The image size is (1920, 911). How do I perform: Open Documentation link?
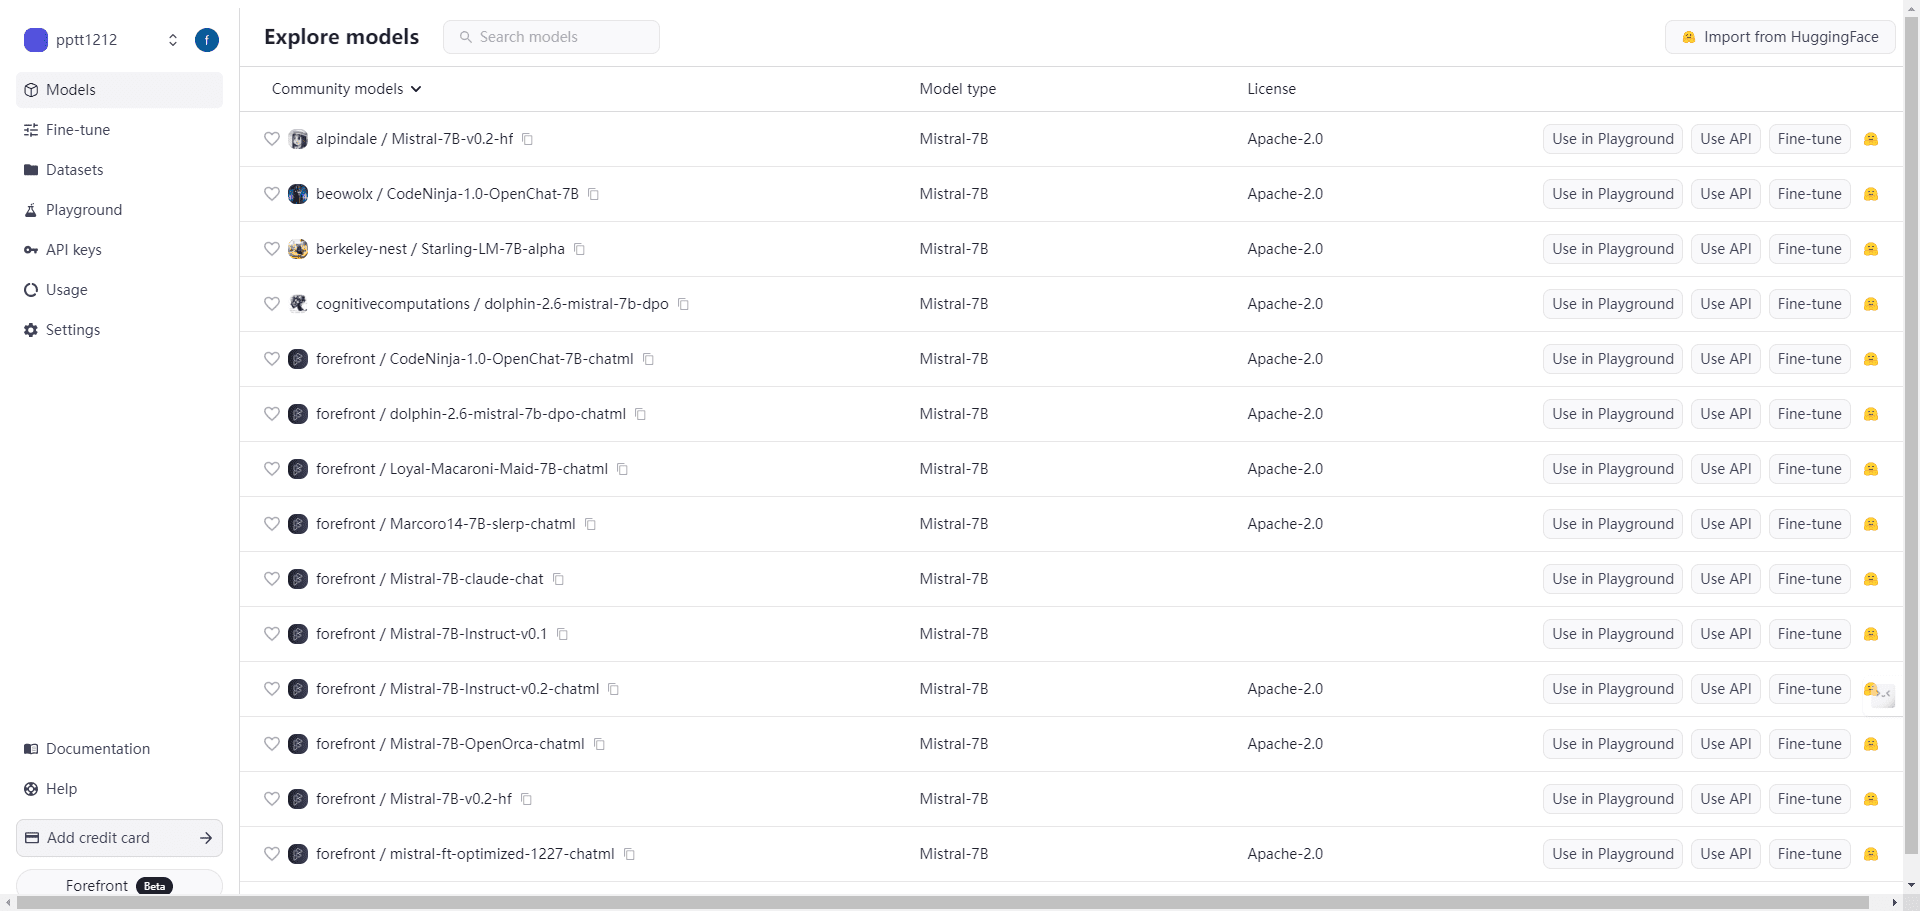(x=119, y=749)
